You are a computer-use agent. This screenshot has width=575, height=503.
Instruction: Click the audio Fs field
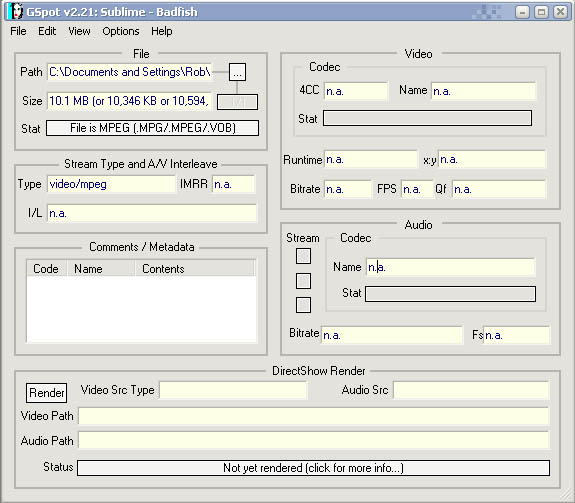point(516,335)
